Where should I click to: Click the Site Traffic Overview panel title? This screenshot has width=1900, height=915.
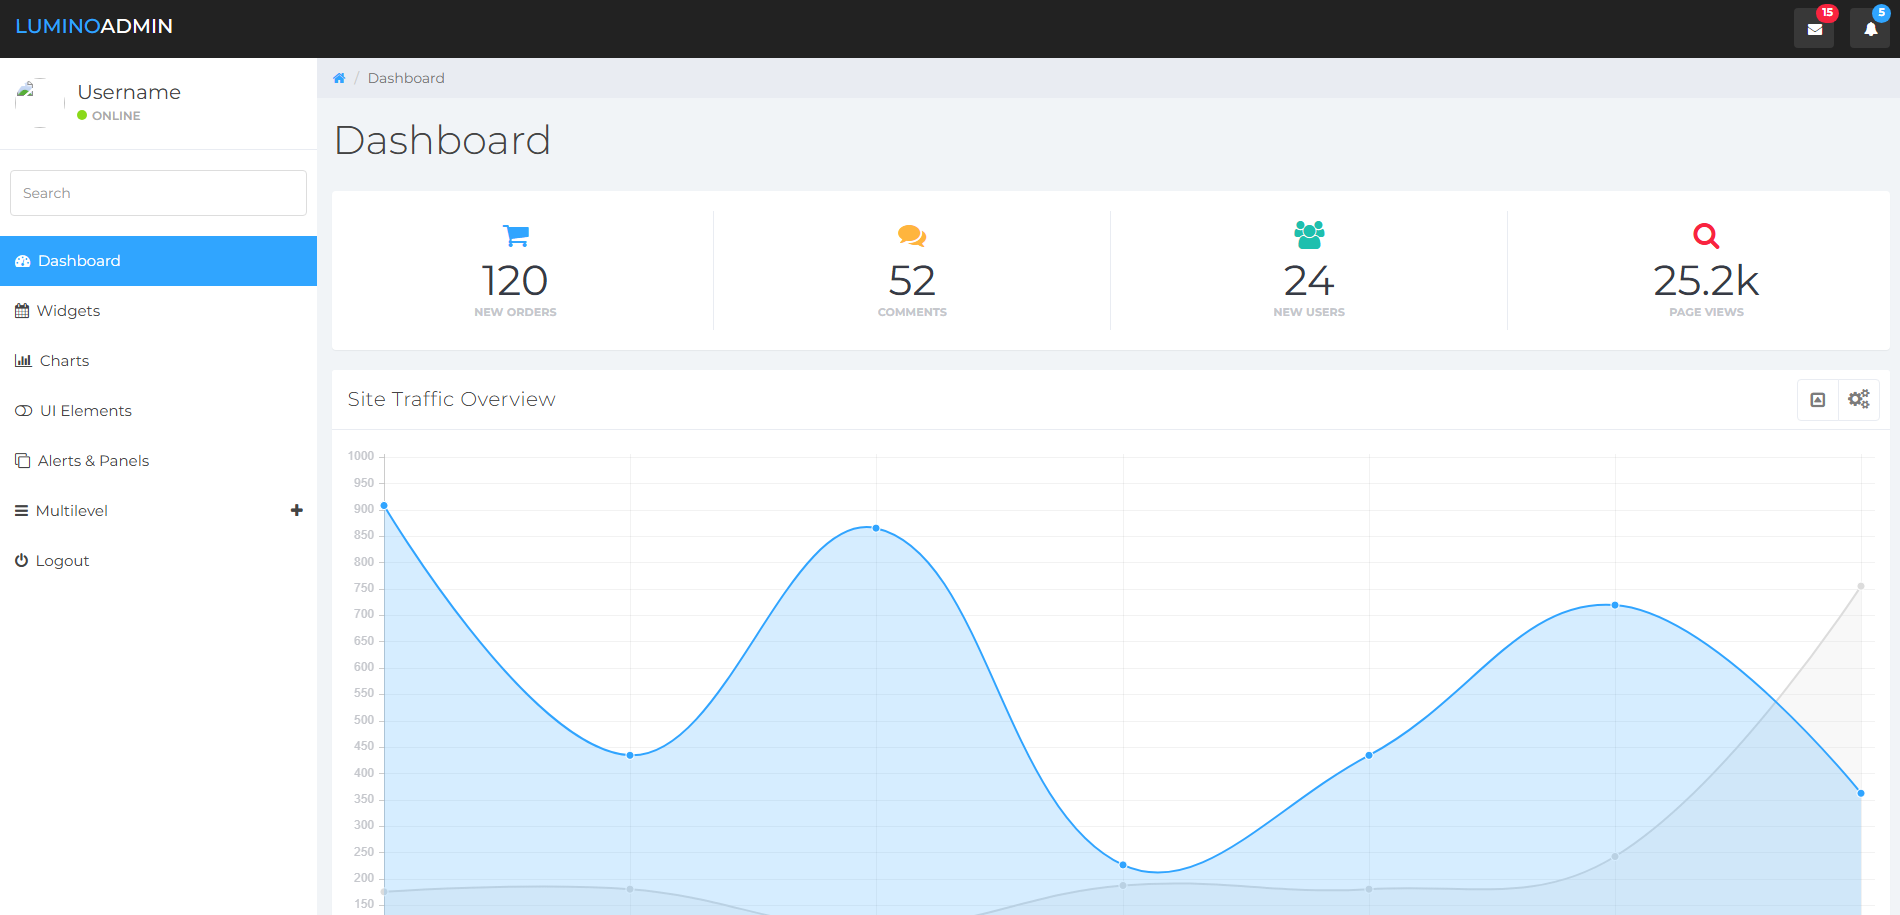[451, 399]
